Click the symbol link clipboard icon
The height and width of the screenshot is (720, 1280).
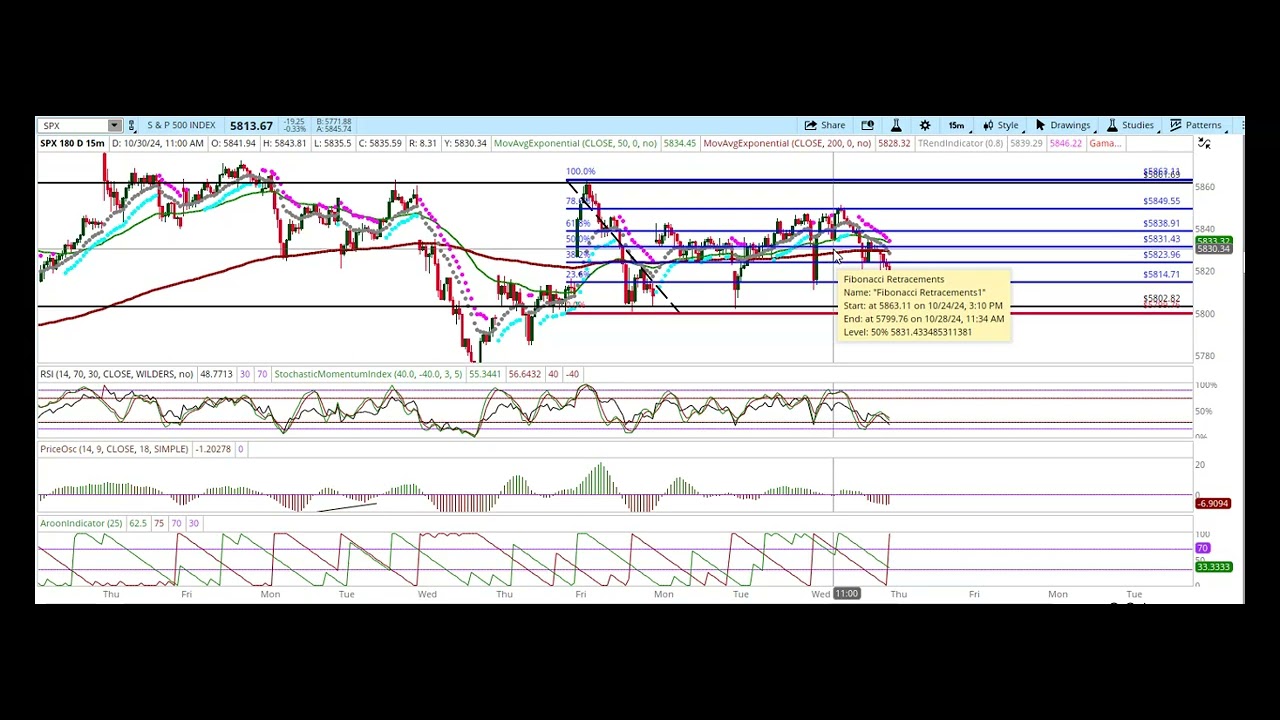point(131,126)
